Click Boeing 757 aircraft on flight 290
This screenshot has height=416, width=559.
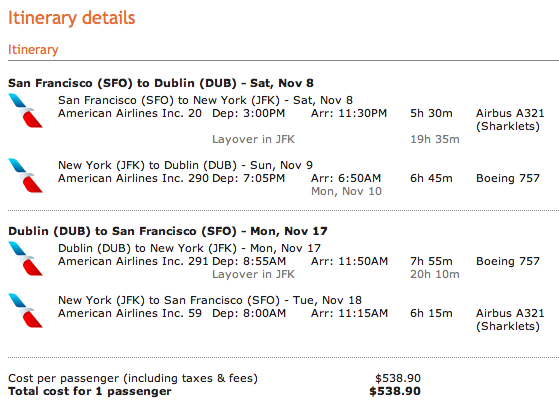tap(508, 178)
